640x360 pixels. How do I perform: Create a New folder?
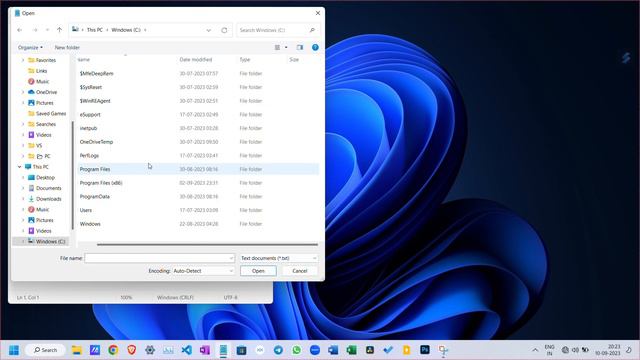pyautogui.click(x=67, y=47)
